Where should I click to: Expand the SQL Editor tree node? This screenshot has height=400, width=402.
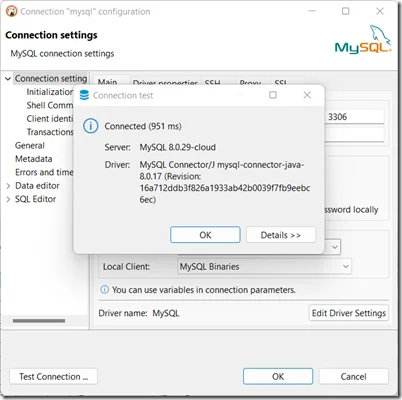8,199
